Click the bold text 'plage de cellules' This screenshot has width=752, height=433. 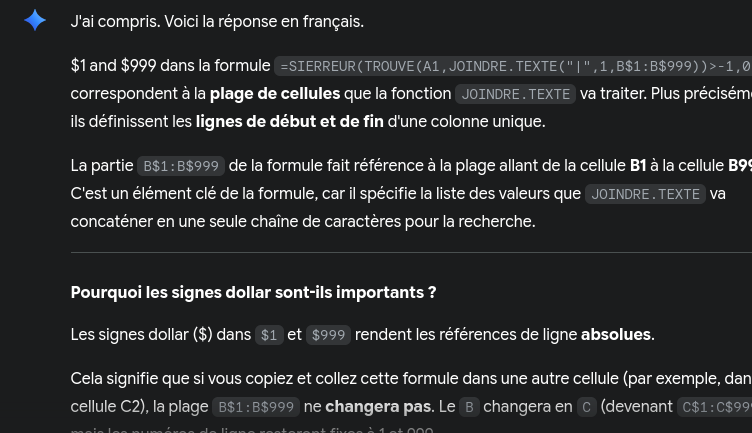point(275,94)
